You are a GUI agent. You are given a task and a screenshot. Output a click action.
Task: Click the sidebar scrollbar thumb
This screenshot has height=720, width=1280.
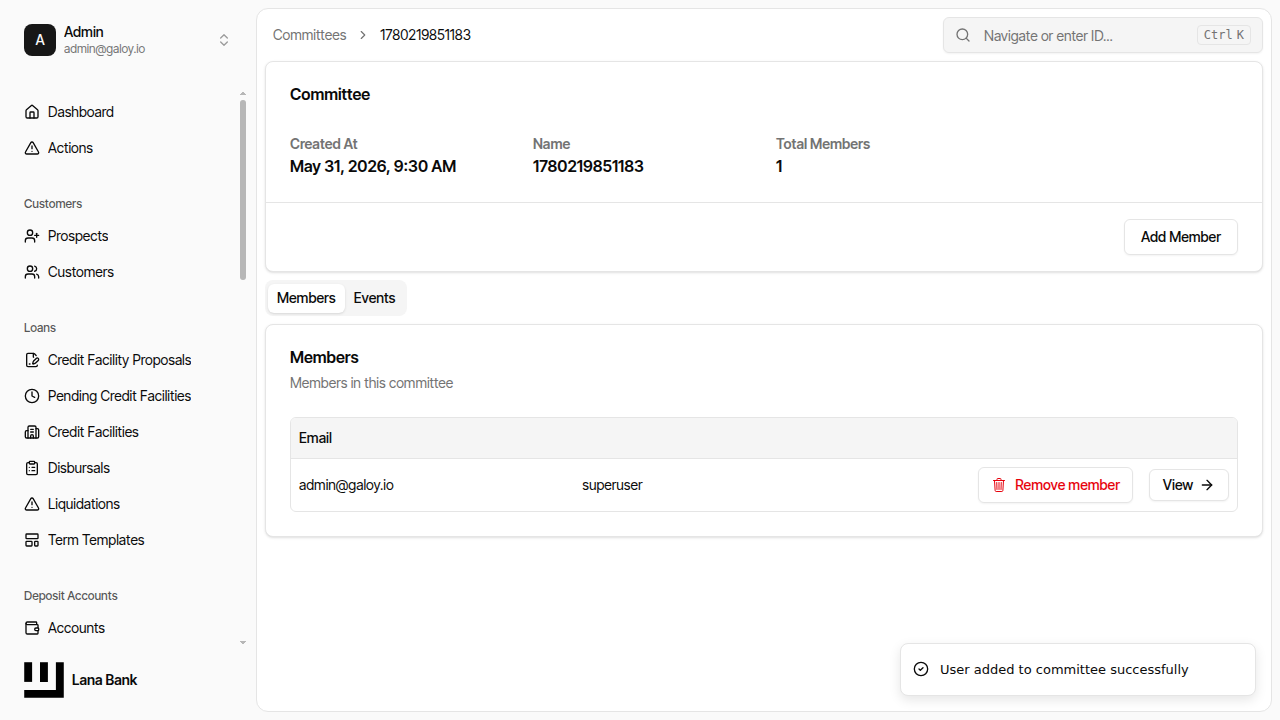[x=243, y=190]
